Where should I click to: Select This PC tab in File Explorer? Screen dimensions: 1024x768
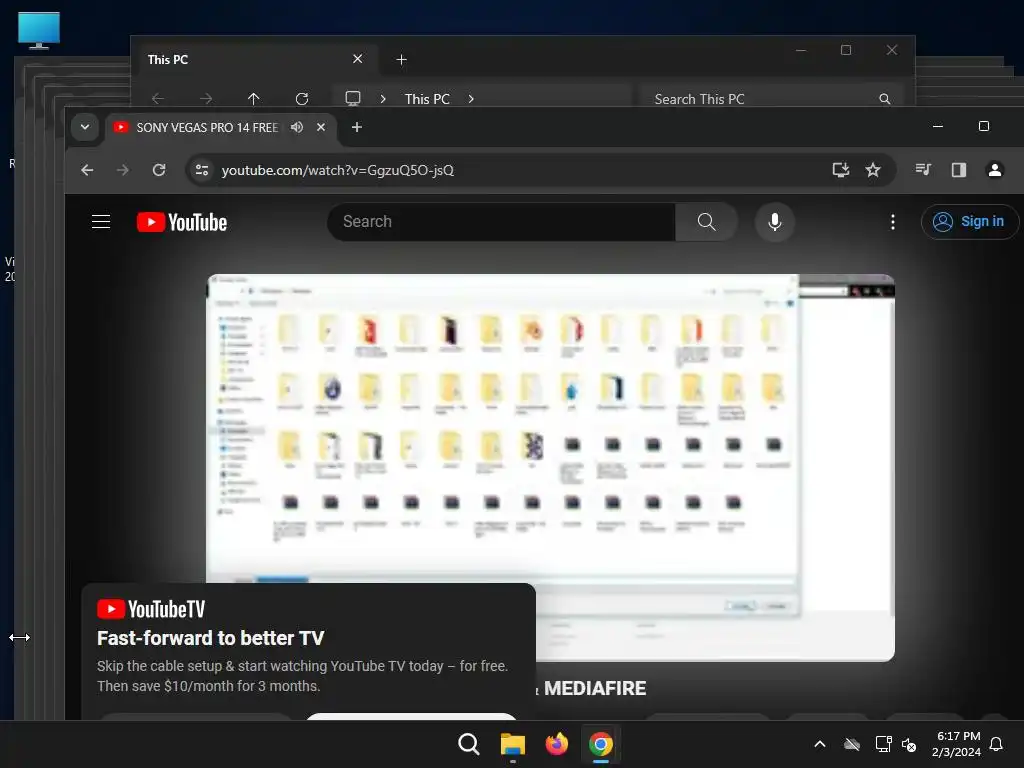coord(168,59)
